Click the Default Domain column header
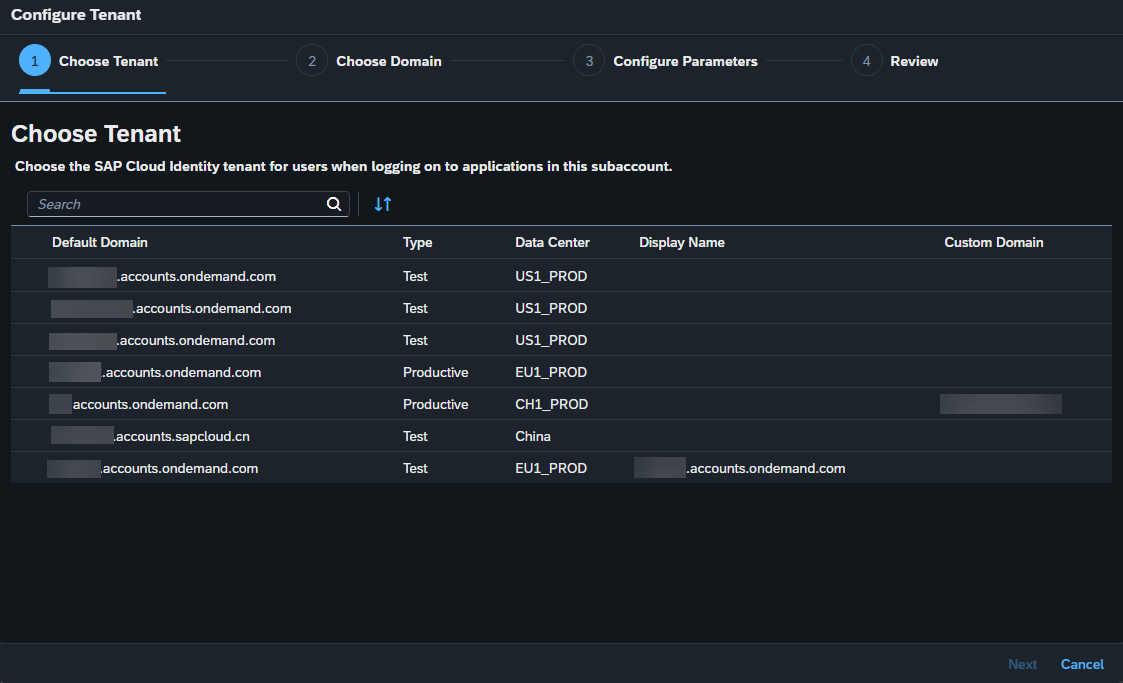Viewport: 1123px width, 683px height. coord(100,243)
